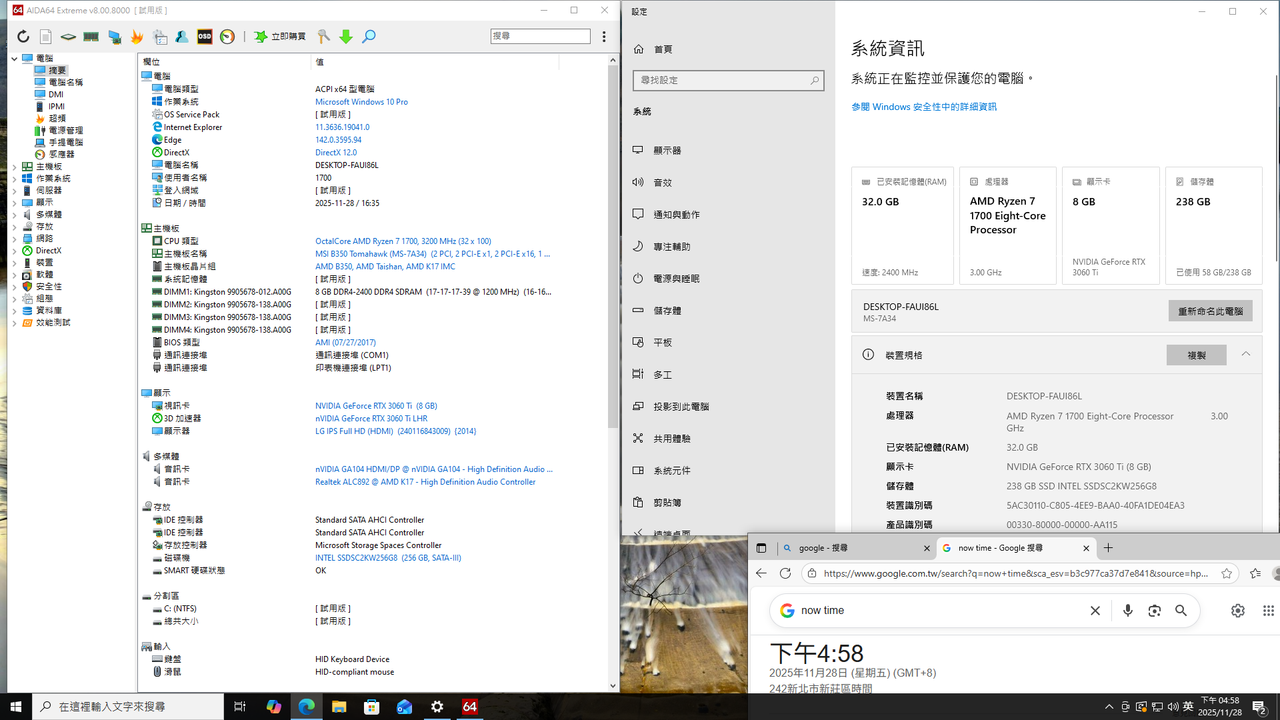Click the Realtek ALC892 audio link
The height and width of the screenshot is (720, 1280).
(425, 482)
